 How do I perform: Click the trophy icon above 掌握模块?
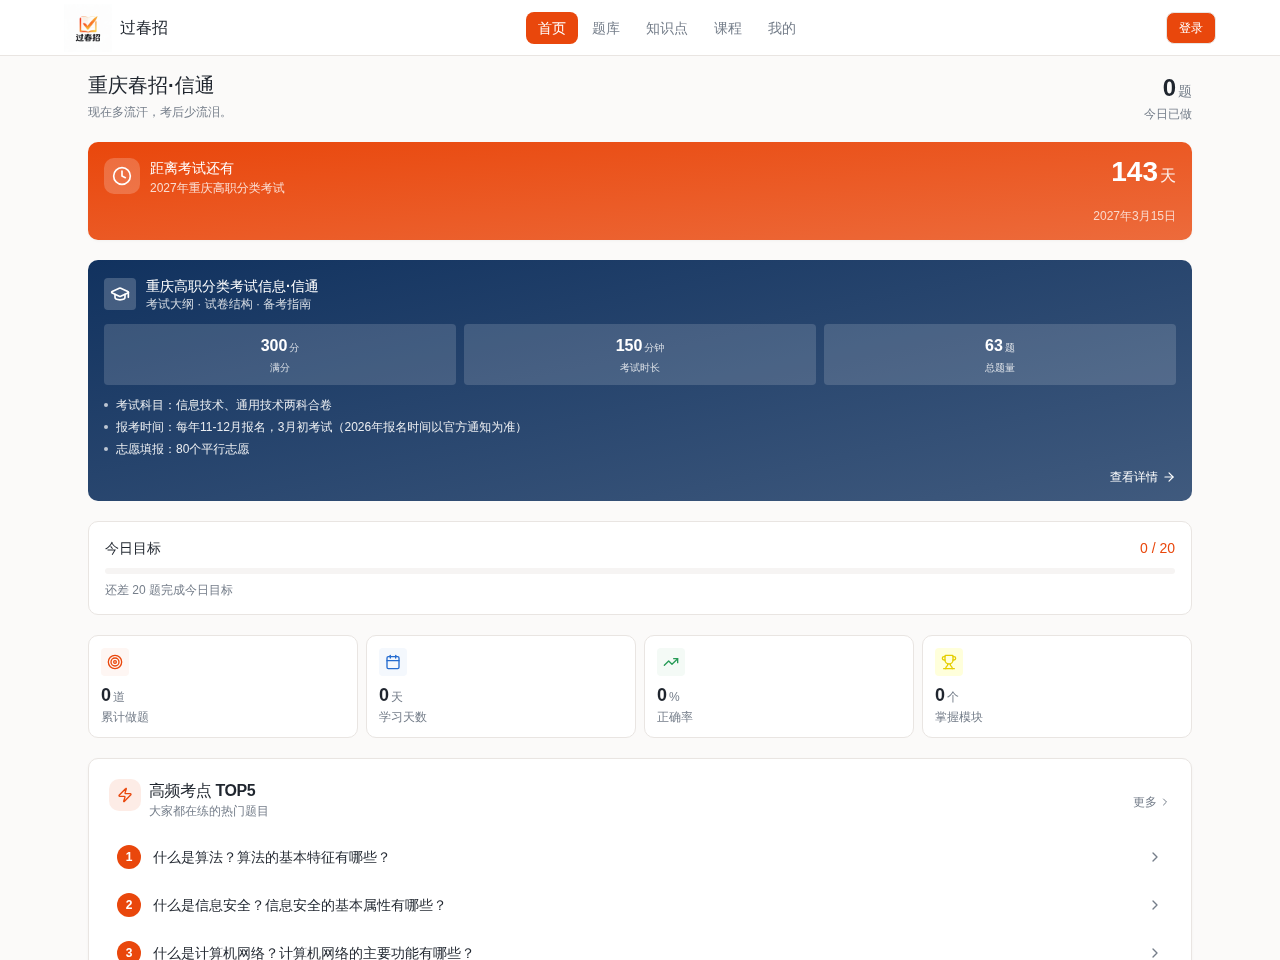pos(949,662)
